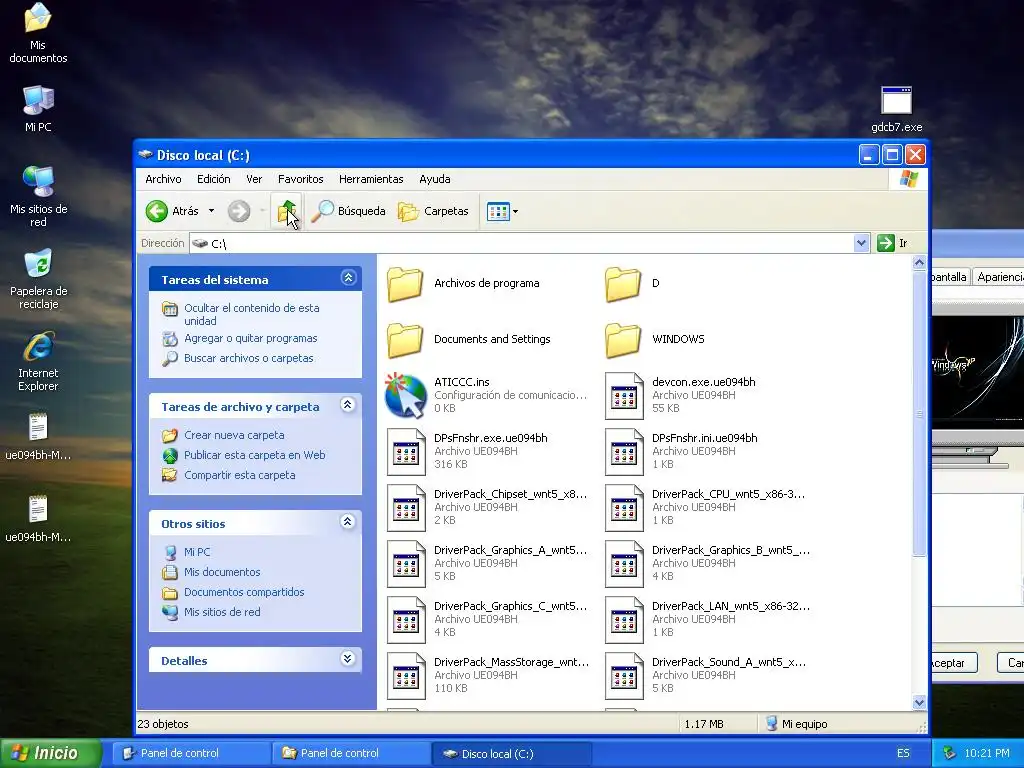
Task: Click the Aceptar button in background window
Action: [x=954, y=663]
